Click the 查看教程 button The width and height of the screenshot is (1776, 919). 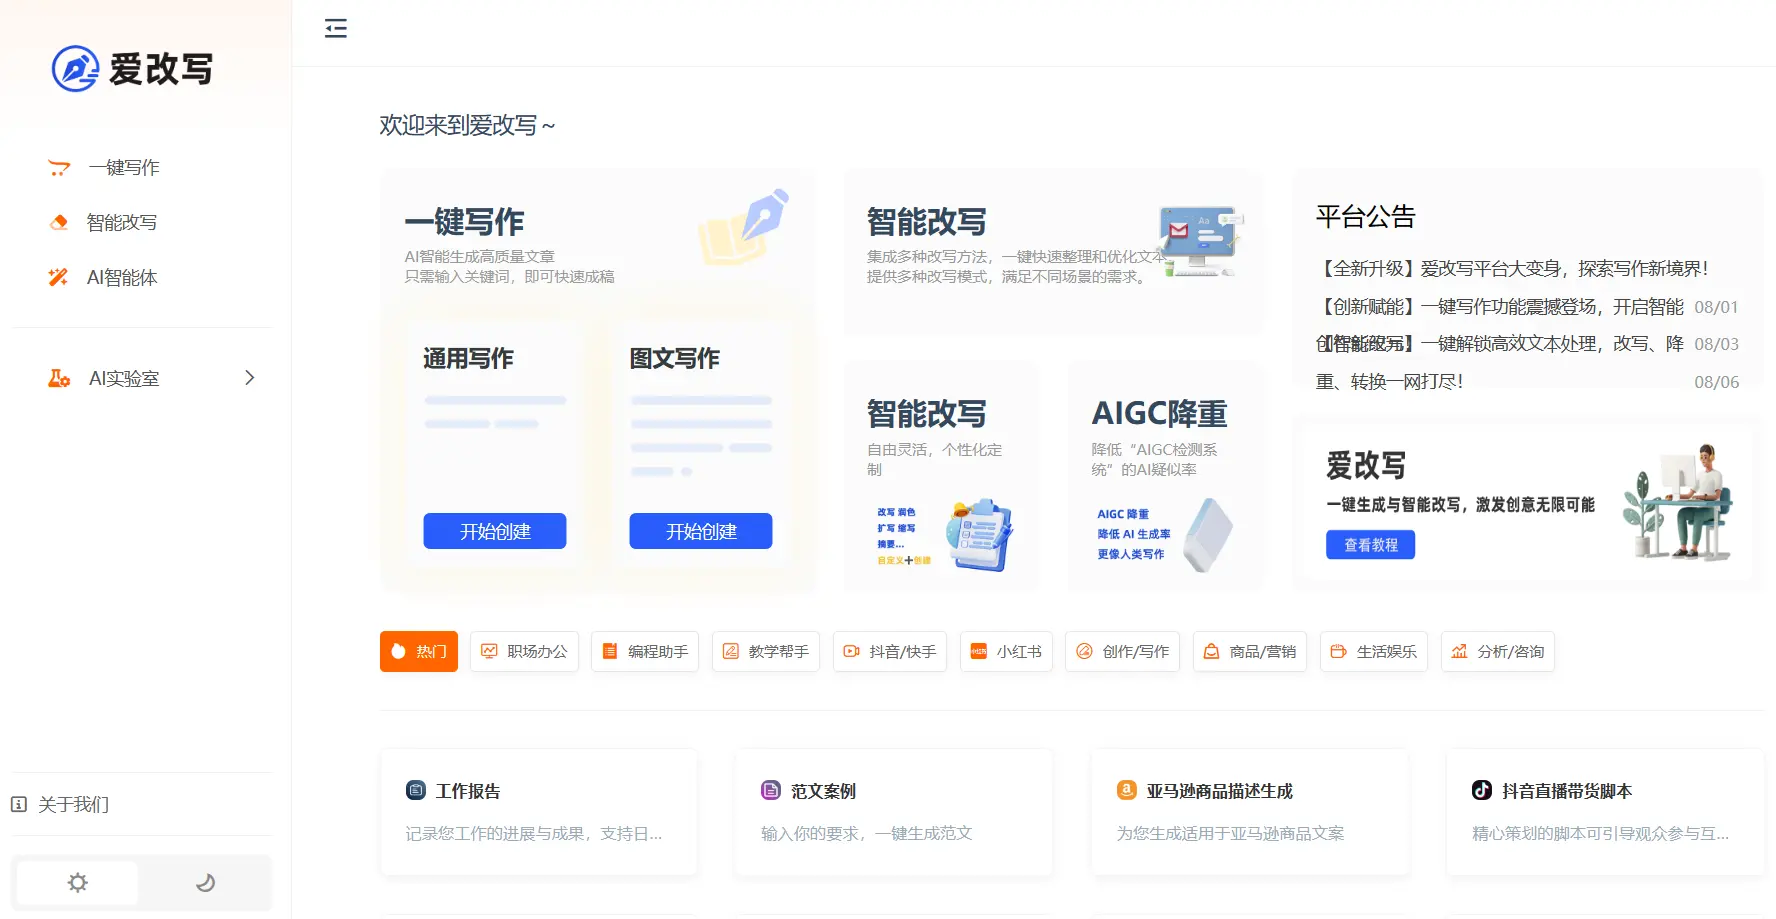point(1370,545)
